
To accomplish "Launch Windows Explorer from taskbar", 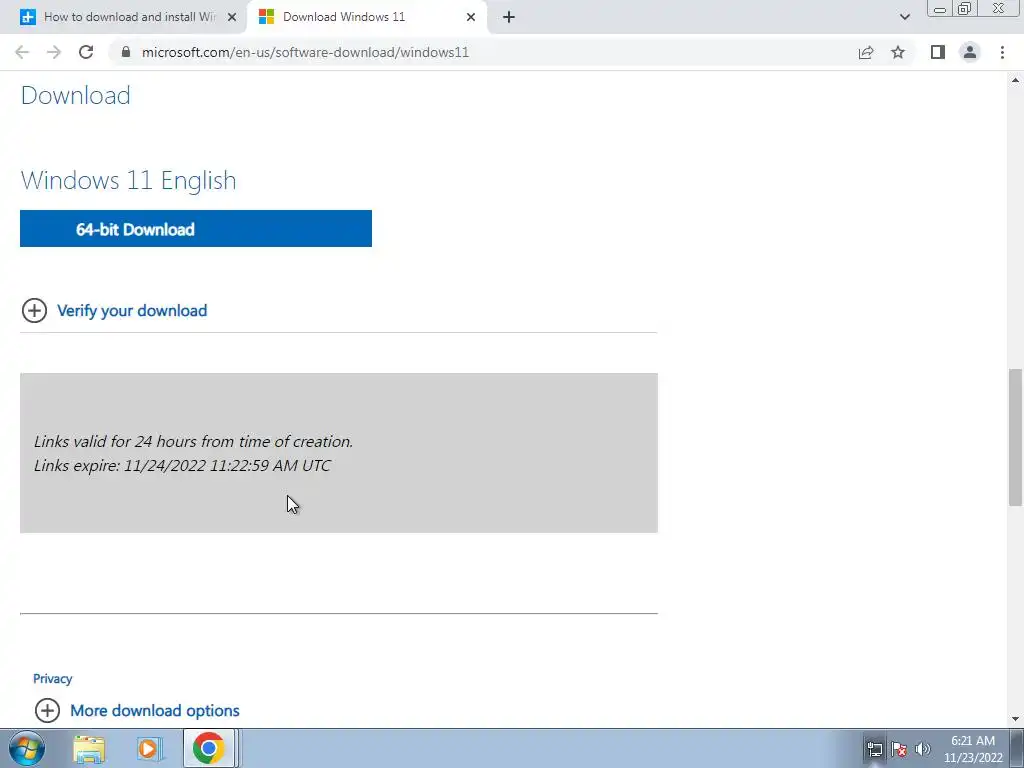I will click(x=89, y=749).
